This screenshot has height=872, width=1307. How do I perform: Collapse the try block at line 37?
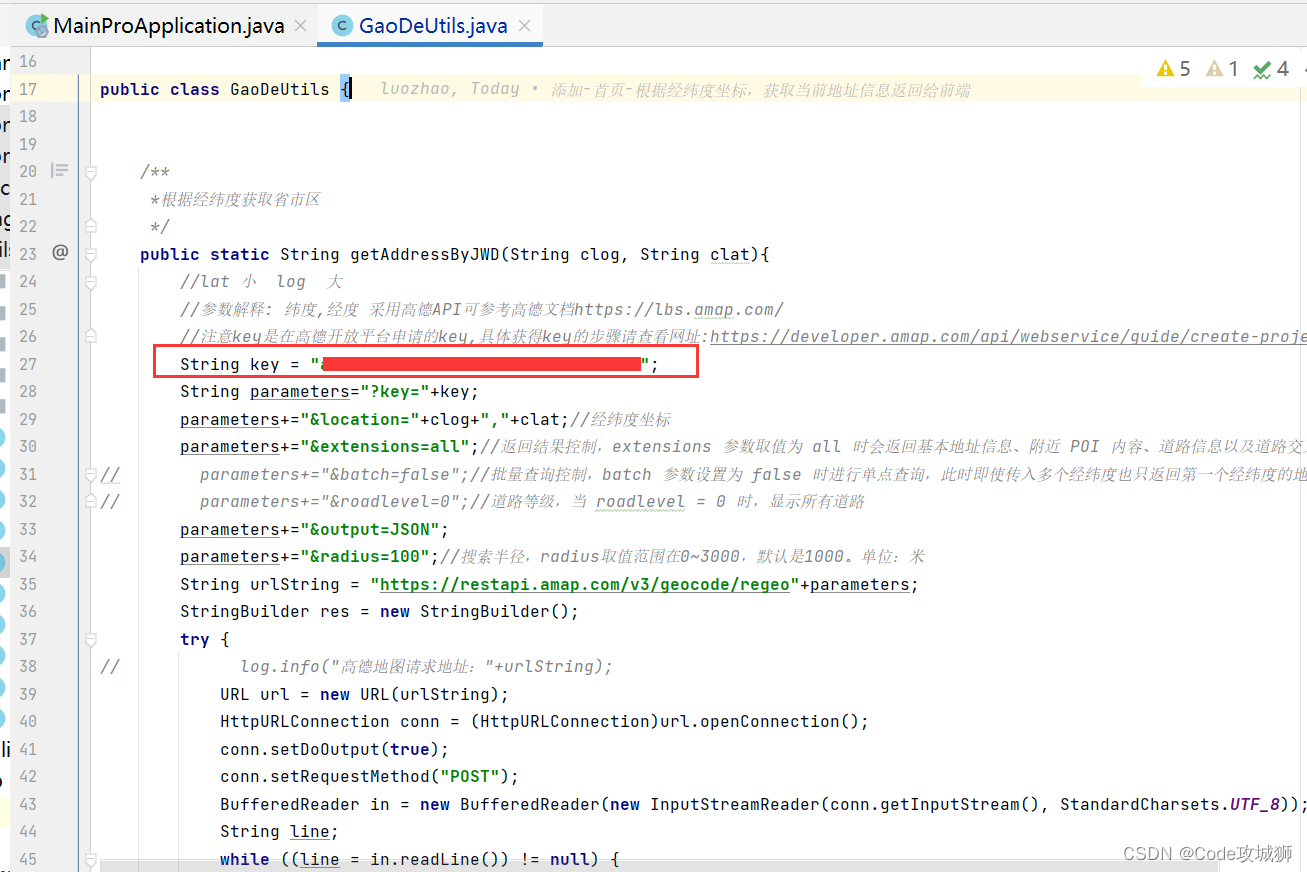(x=91, y=639)
